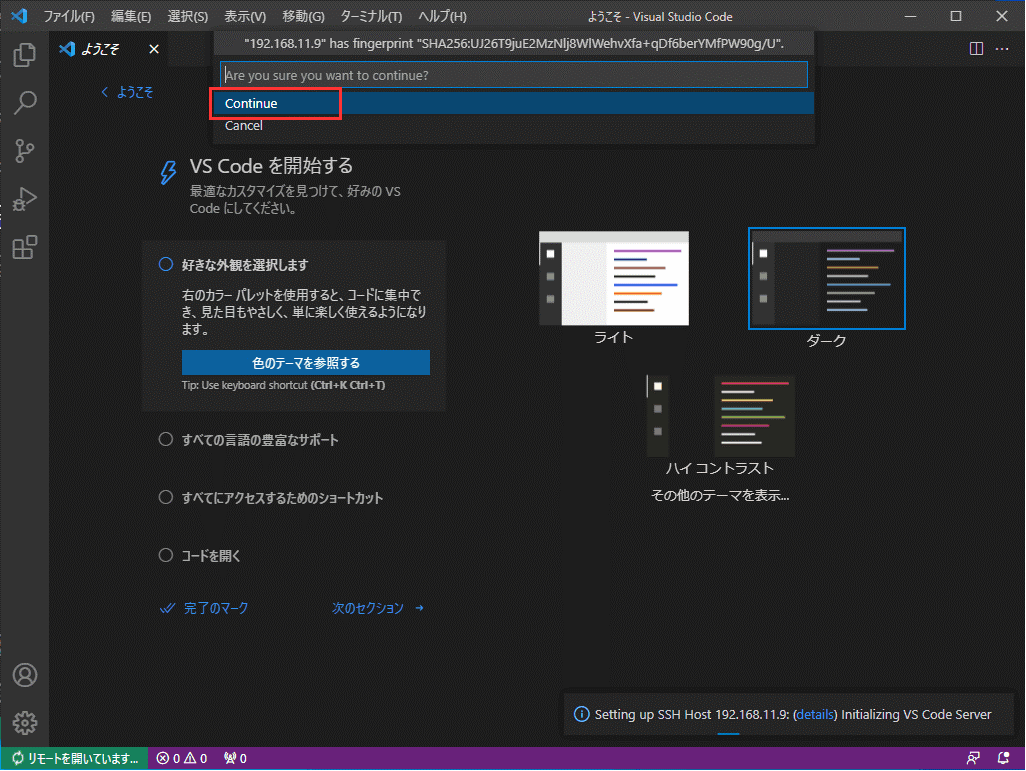Click その他のテーマを表示... link
This screenshot has width=1026, height=771.
pyautogui.click(x=720, y=495)
